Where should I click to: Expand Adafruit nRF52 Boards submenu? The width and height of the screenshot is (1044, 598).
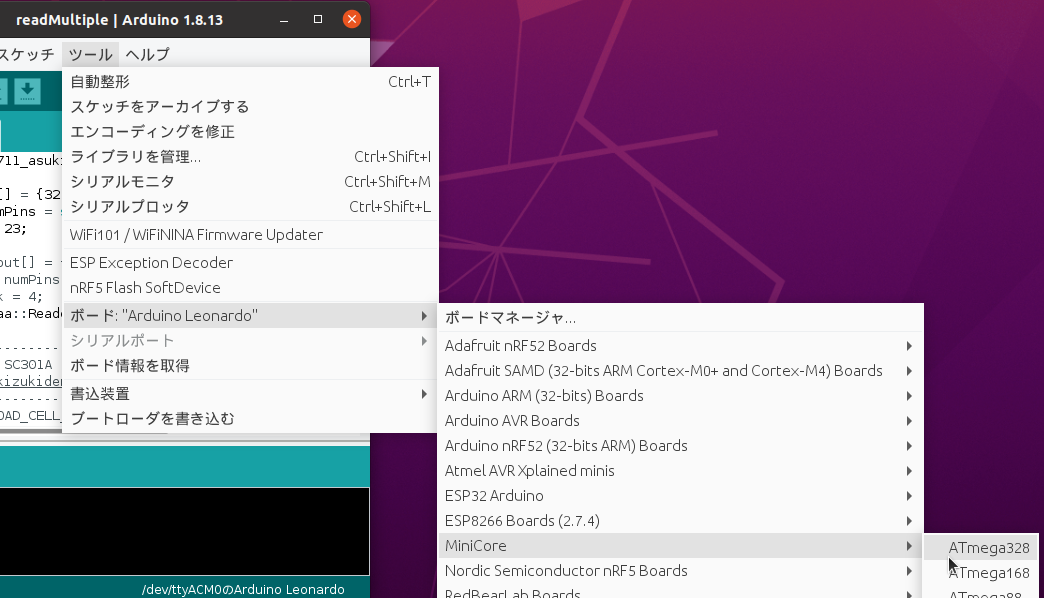(680, 346)
